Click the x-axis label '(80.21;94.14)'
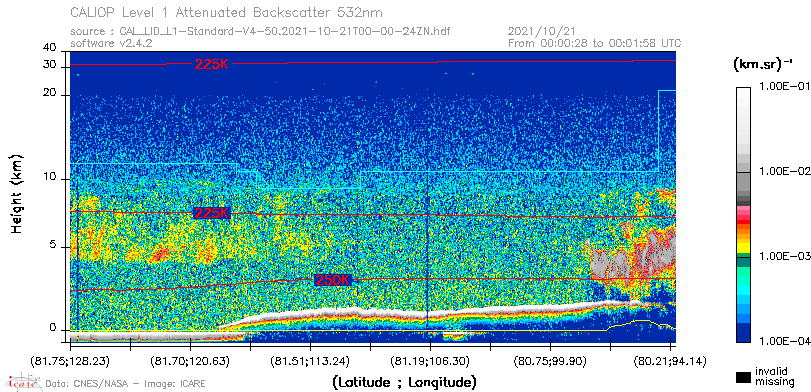 click(x=670, y=360)
